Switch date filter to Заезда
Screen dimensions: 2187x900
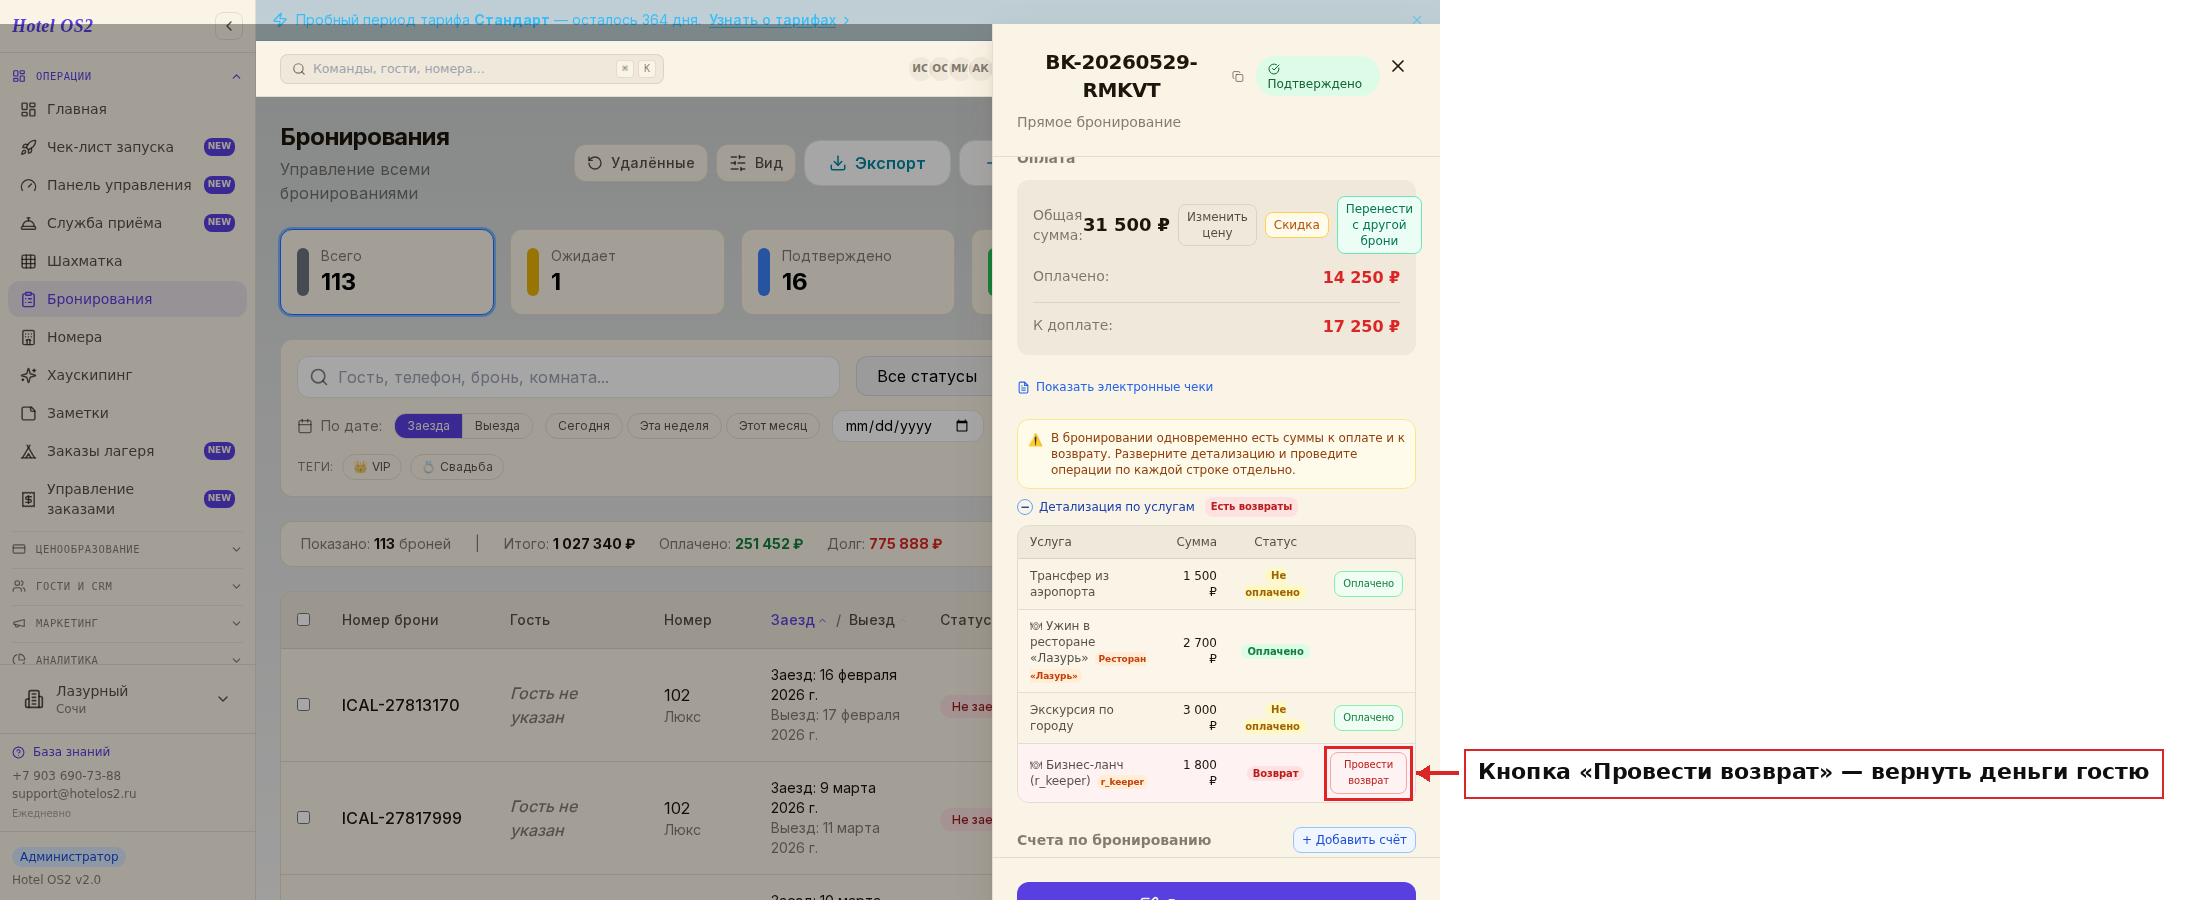428,426
